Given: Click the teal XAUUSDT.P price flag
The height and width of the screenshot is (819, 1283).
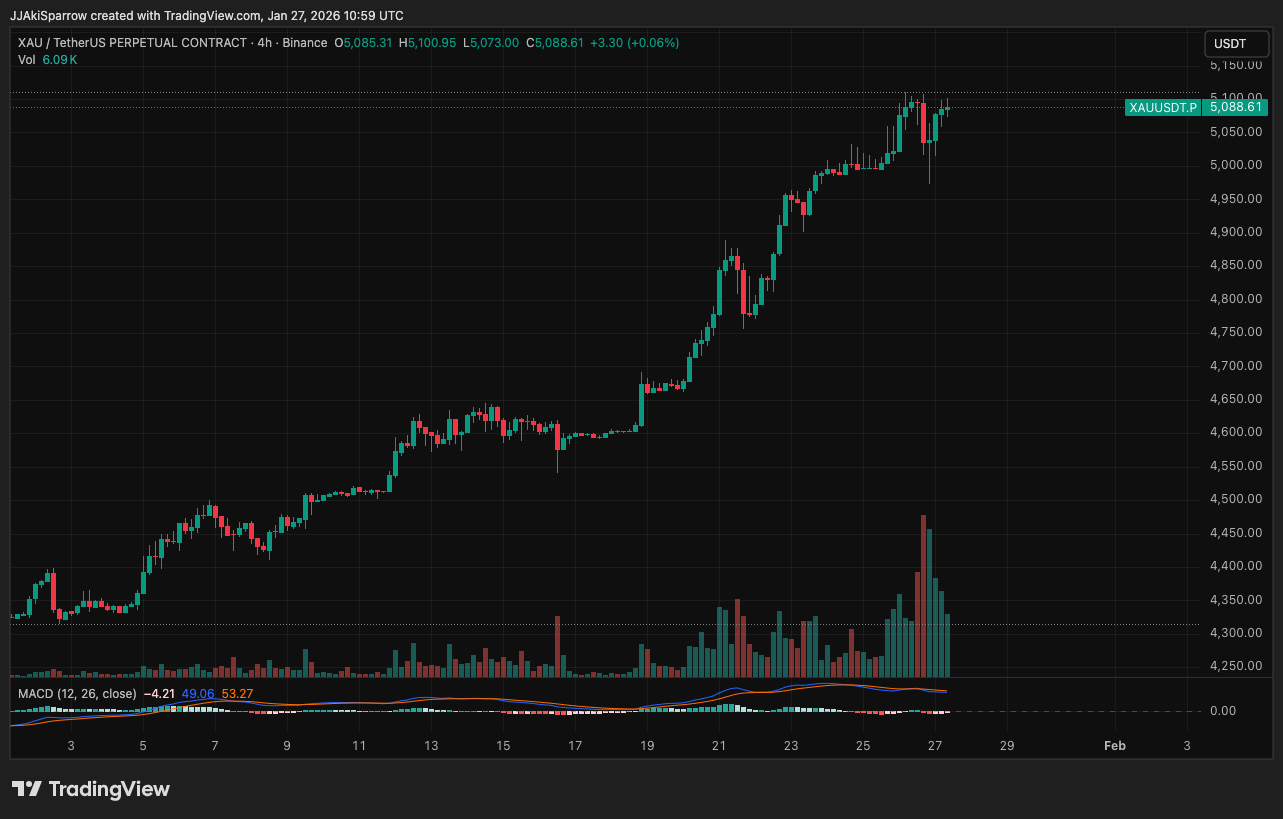Looking at the screenshot, I should click(1163, 108).
